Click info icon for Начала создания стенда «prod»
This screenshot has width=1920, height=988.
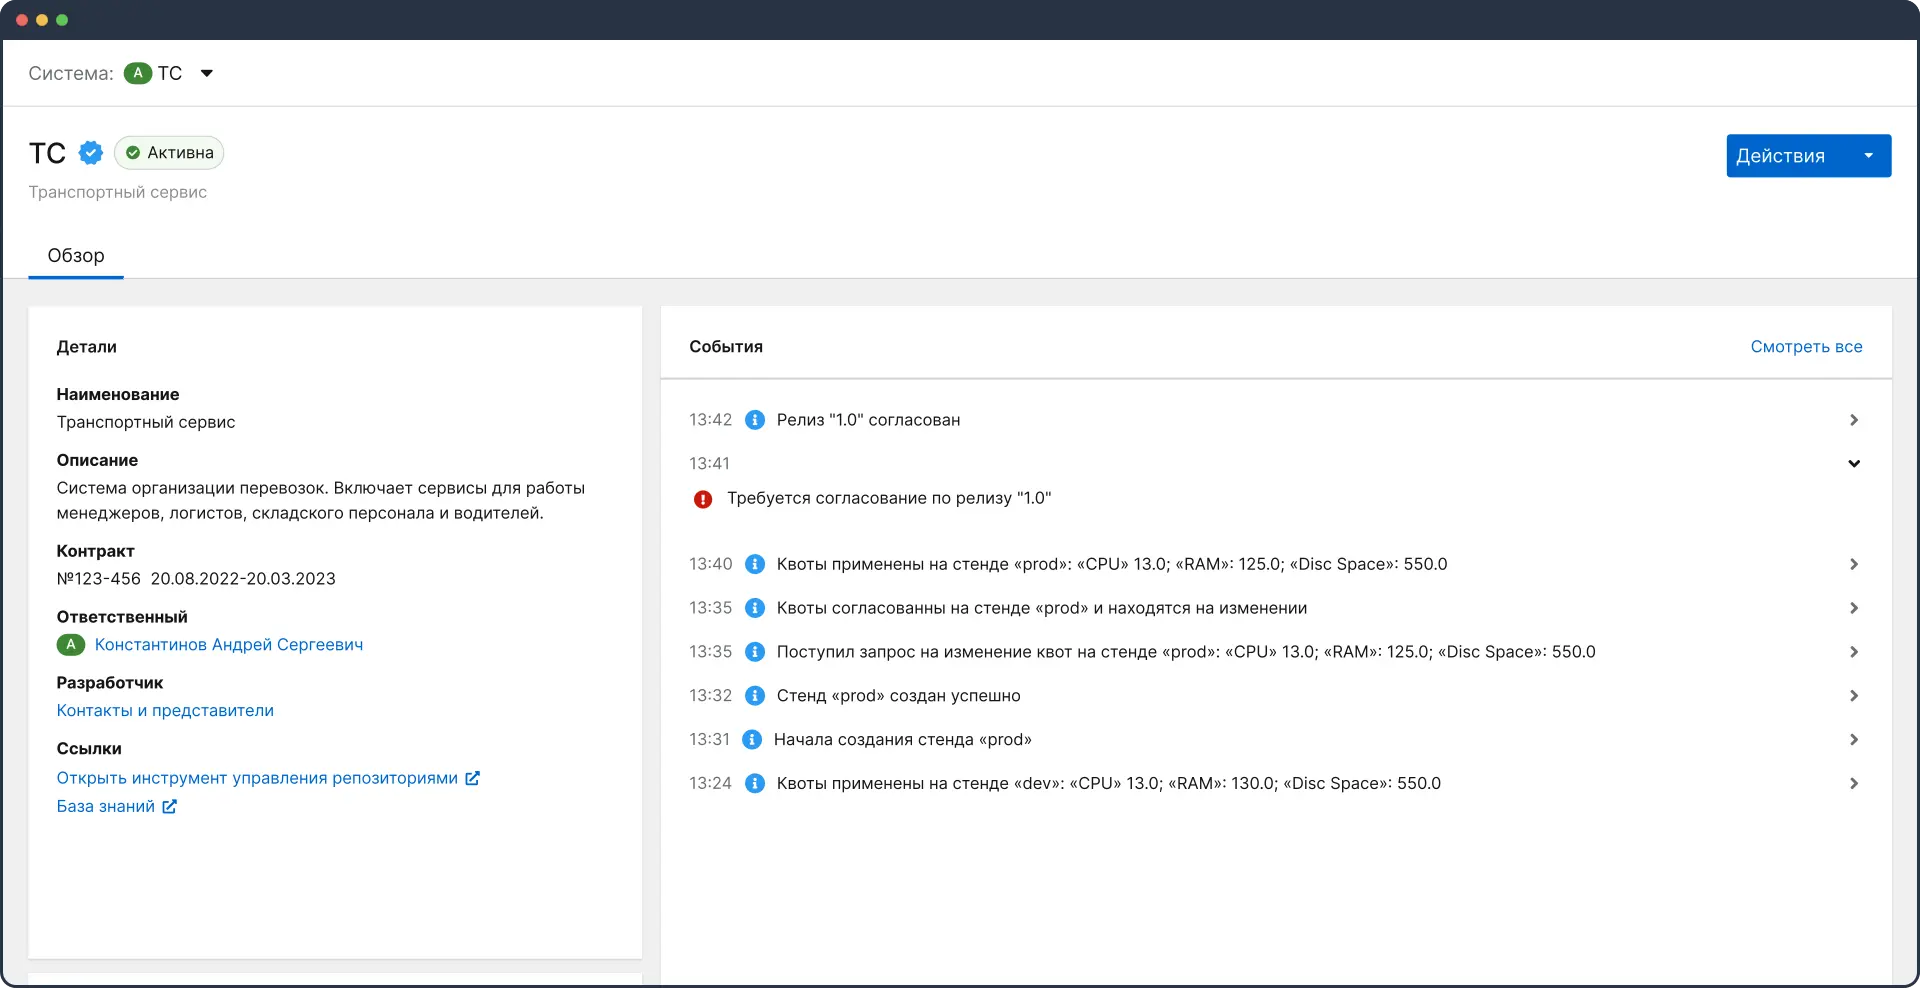coord(753,740)
